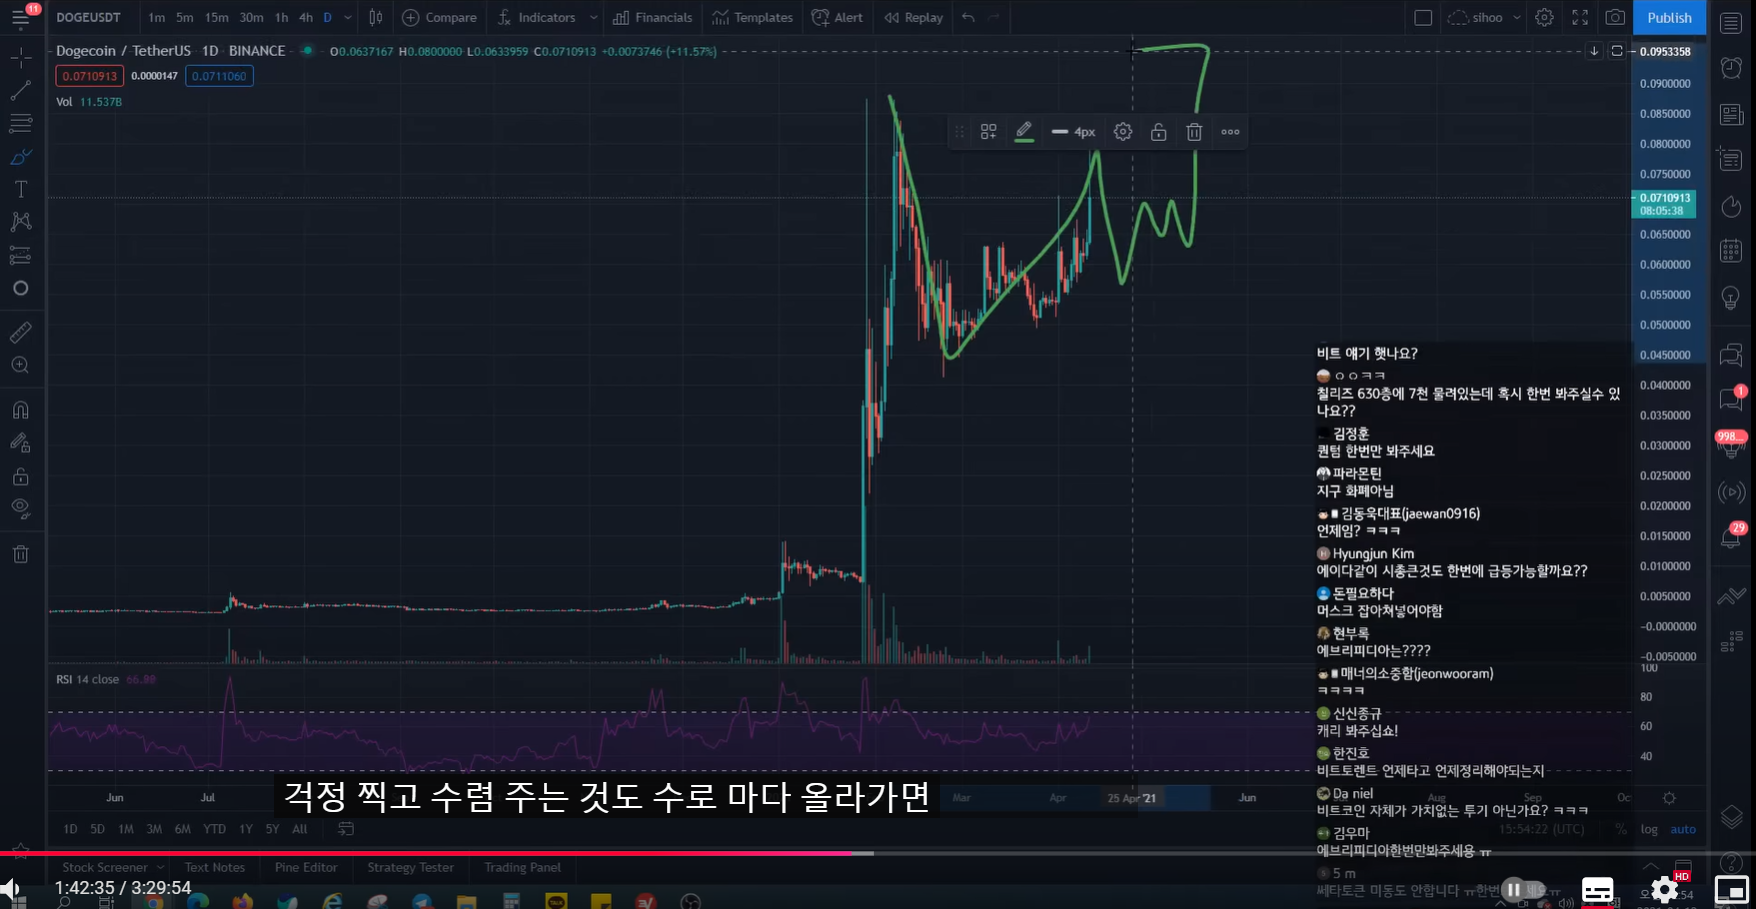Select the trend line drawing tool
Screen dimensions: 1756x909
(x=20, y=91)
